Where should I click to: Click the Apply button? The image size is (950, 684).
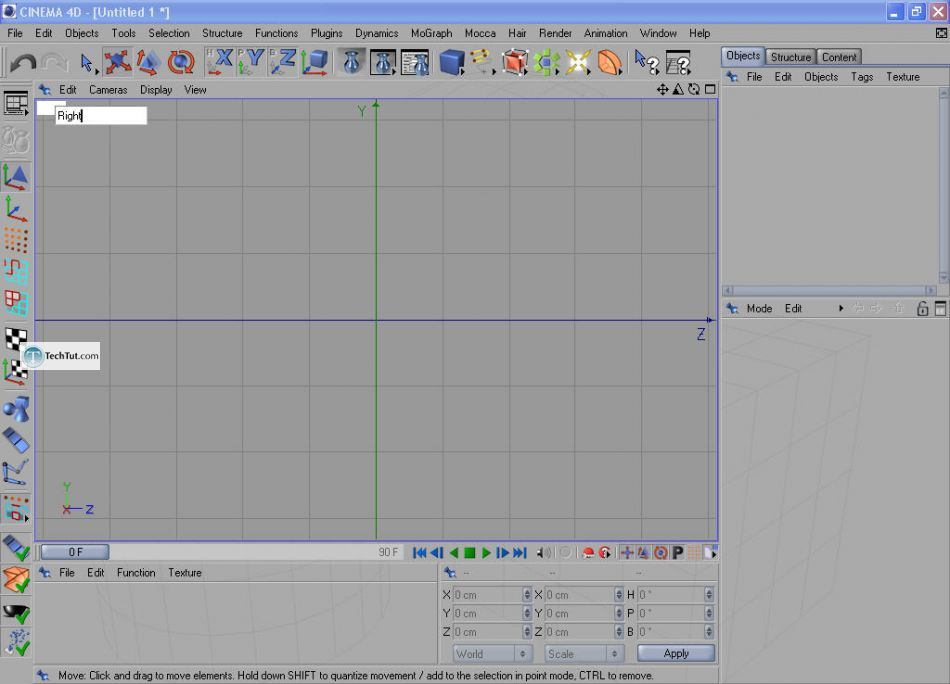tap(676, 653)
